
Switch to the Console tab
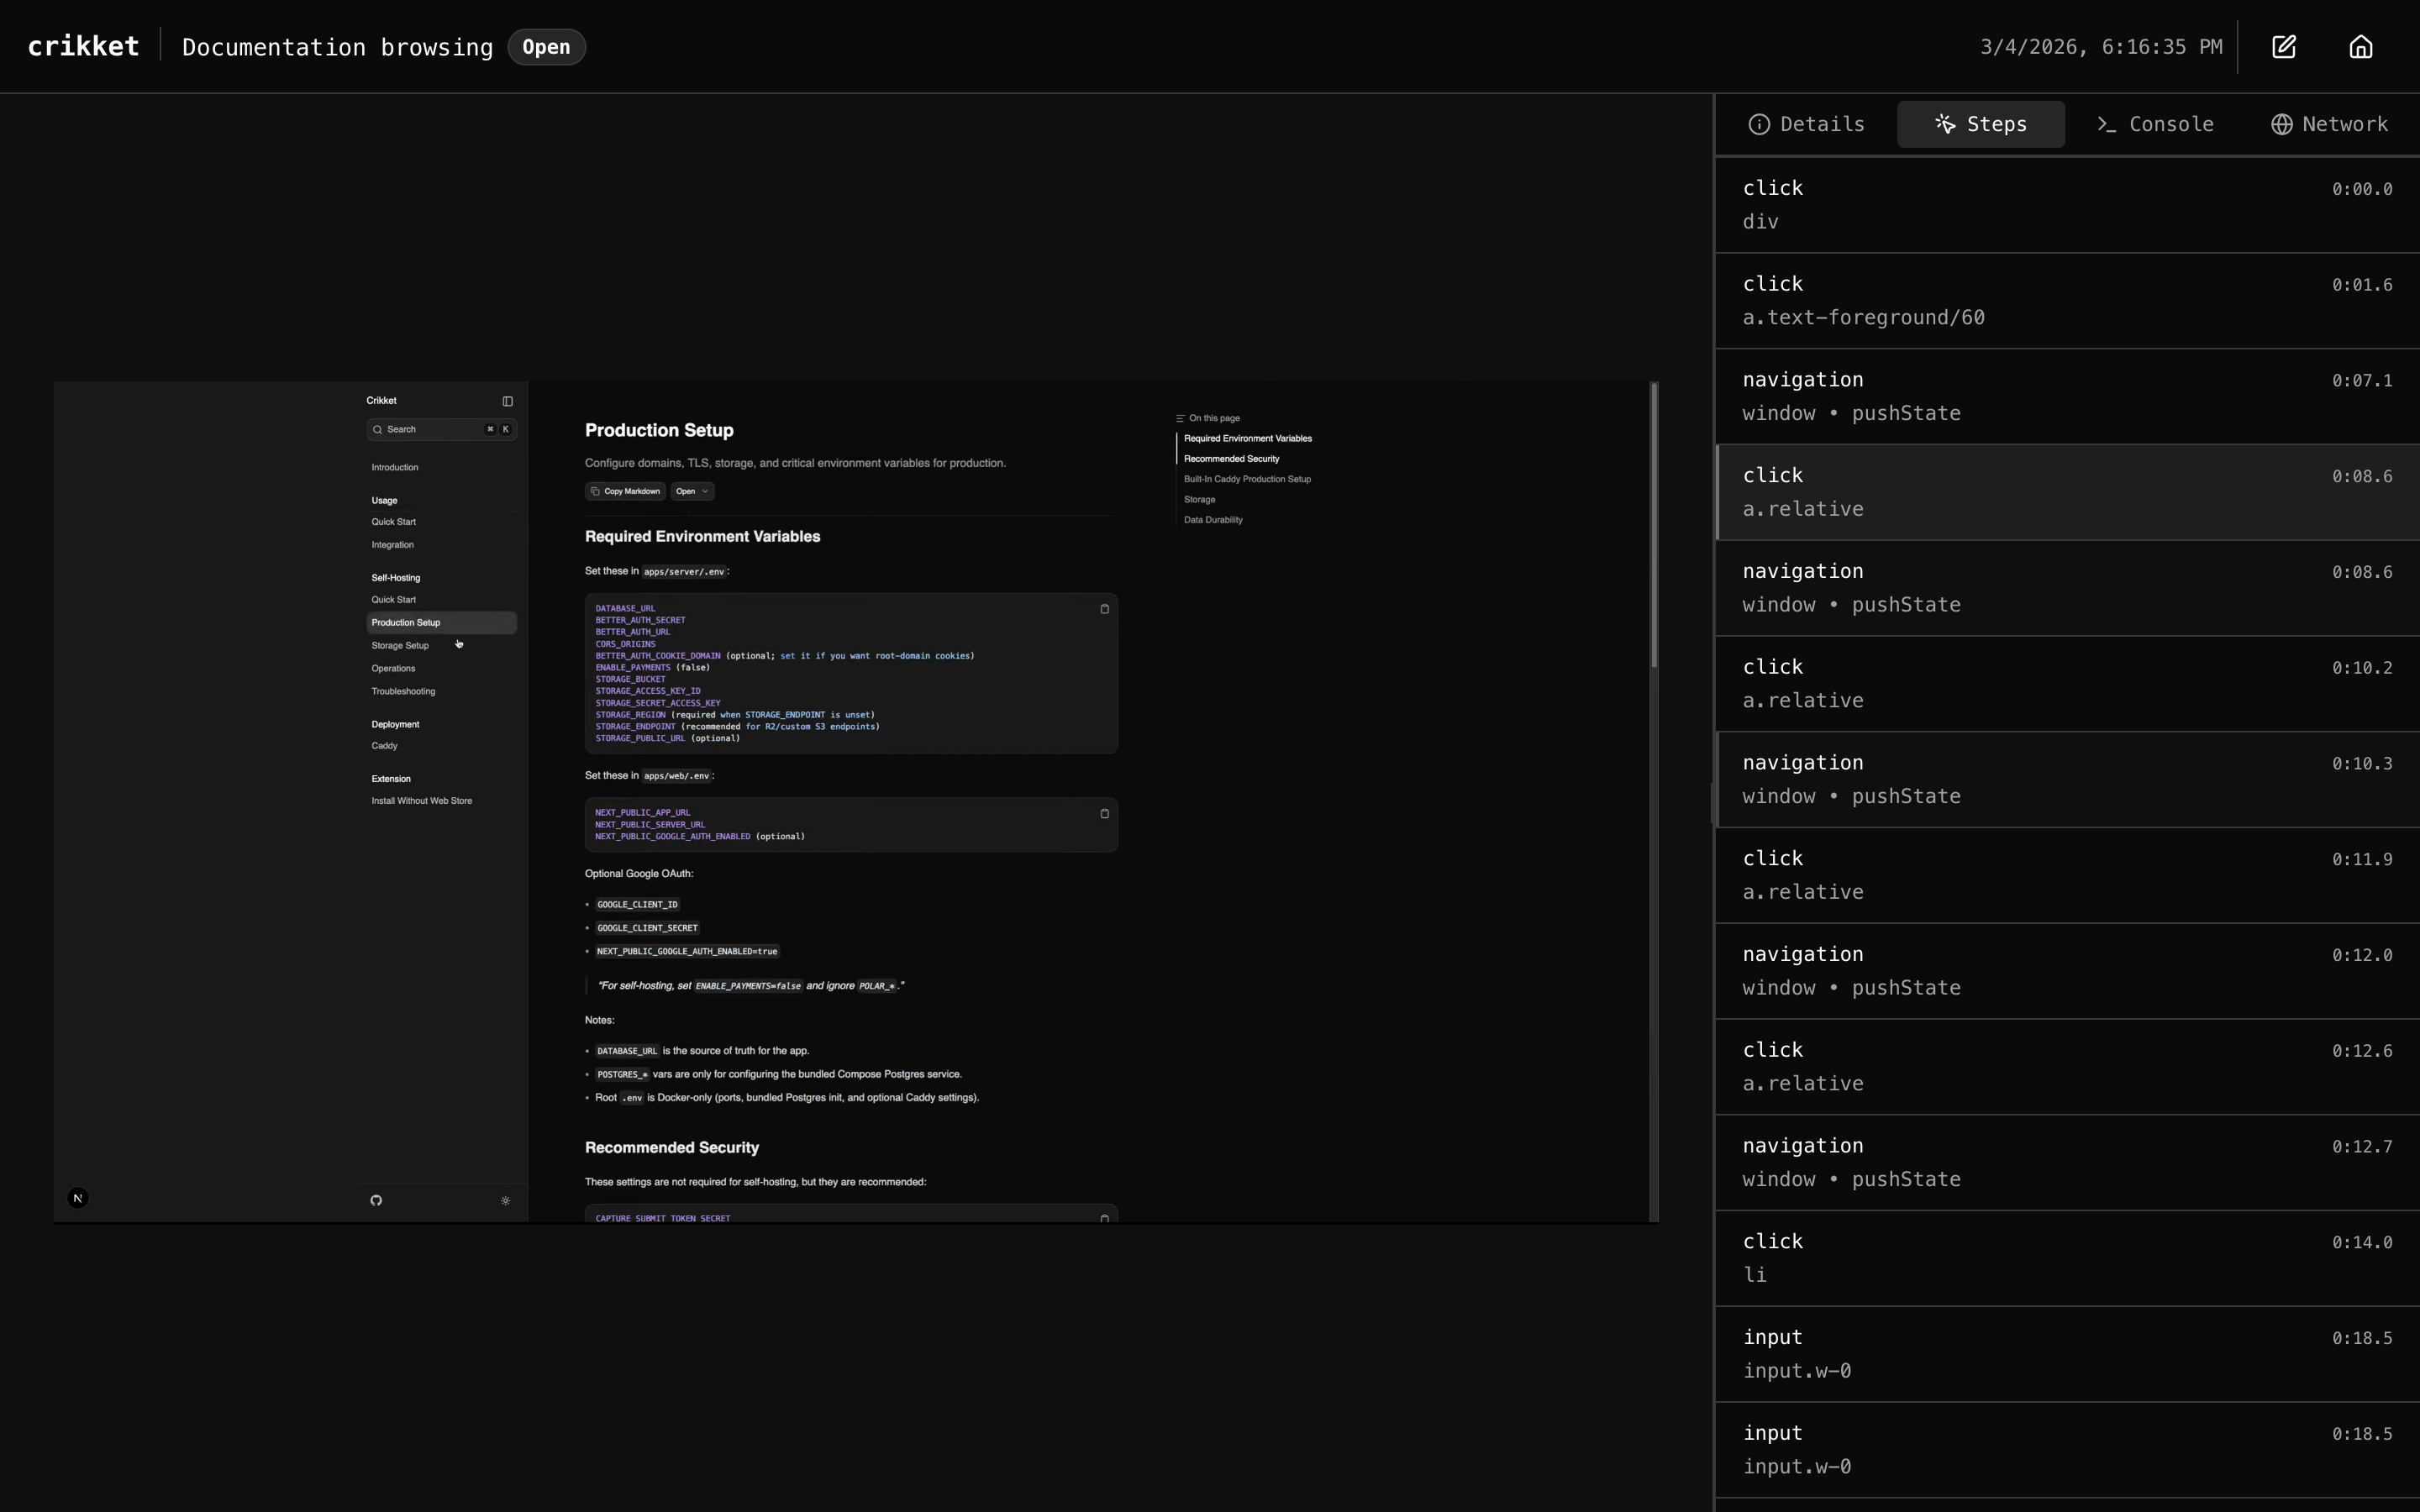(x=2155, y=124)
